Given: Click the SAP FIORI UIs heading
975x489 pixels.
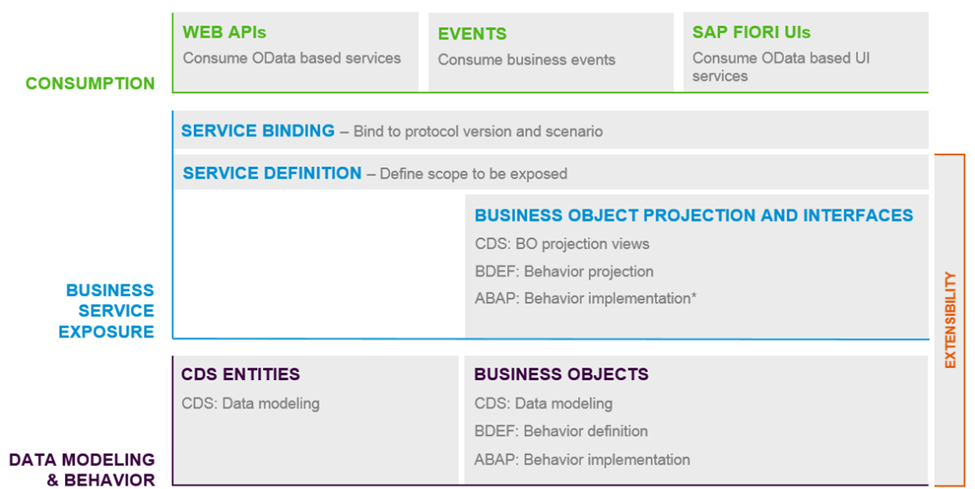Looking at the screenshot, I should click(751, 32).
